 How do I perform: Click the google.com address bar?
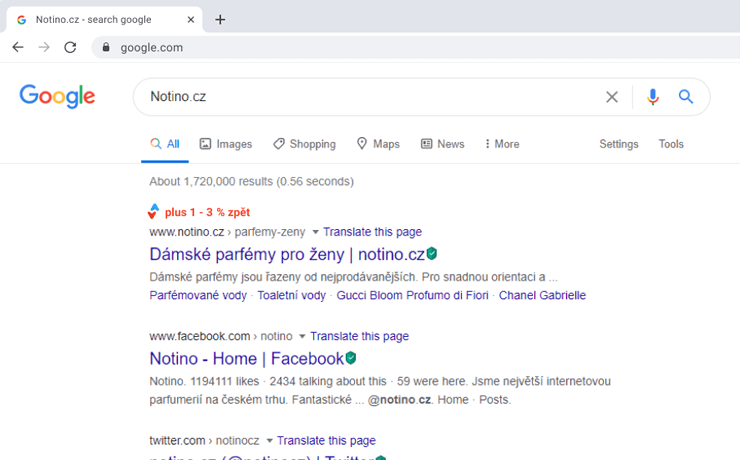pos(415,48)
